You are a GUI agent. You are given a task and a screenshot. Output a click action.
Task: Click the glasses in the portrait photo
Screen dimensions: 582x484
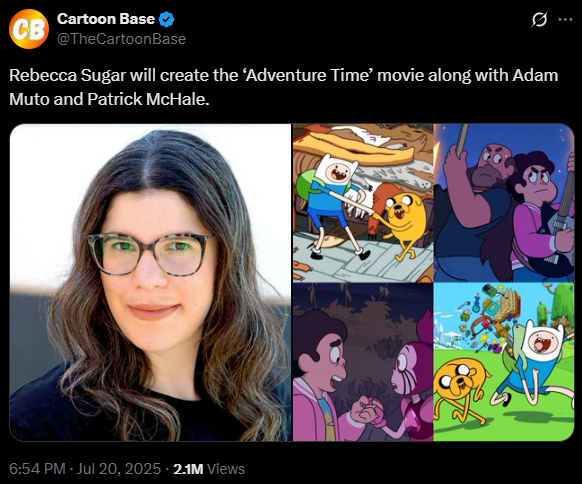pos(149,254)
